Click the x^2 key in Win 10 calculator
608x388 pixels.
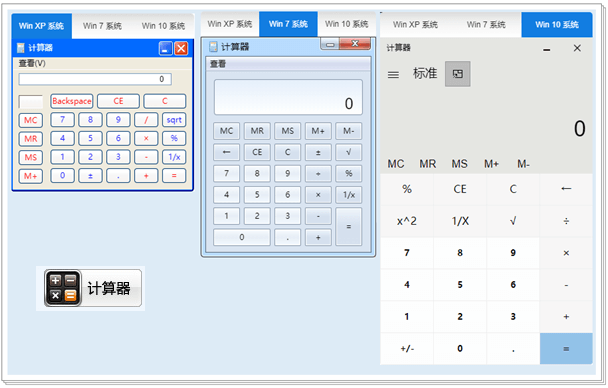407,221
